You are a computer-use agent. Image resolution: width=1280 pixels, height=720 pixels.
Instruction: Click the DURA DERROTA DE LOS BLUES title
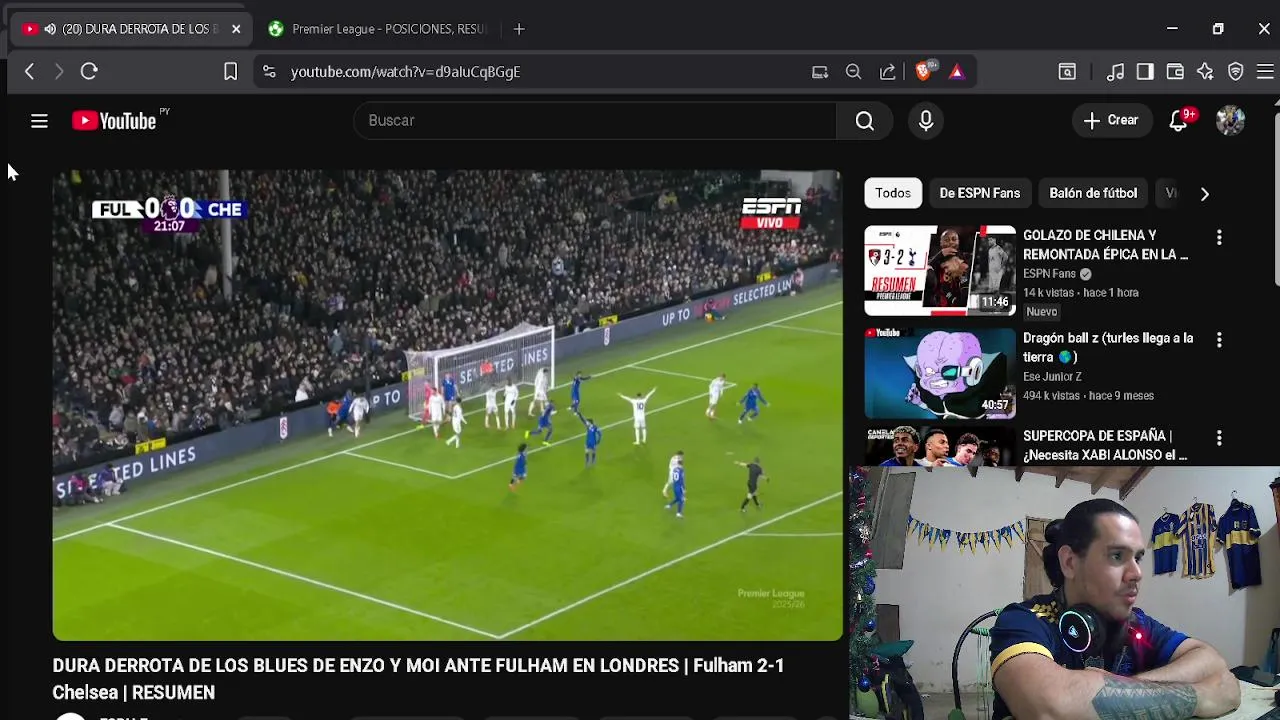418,679
